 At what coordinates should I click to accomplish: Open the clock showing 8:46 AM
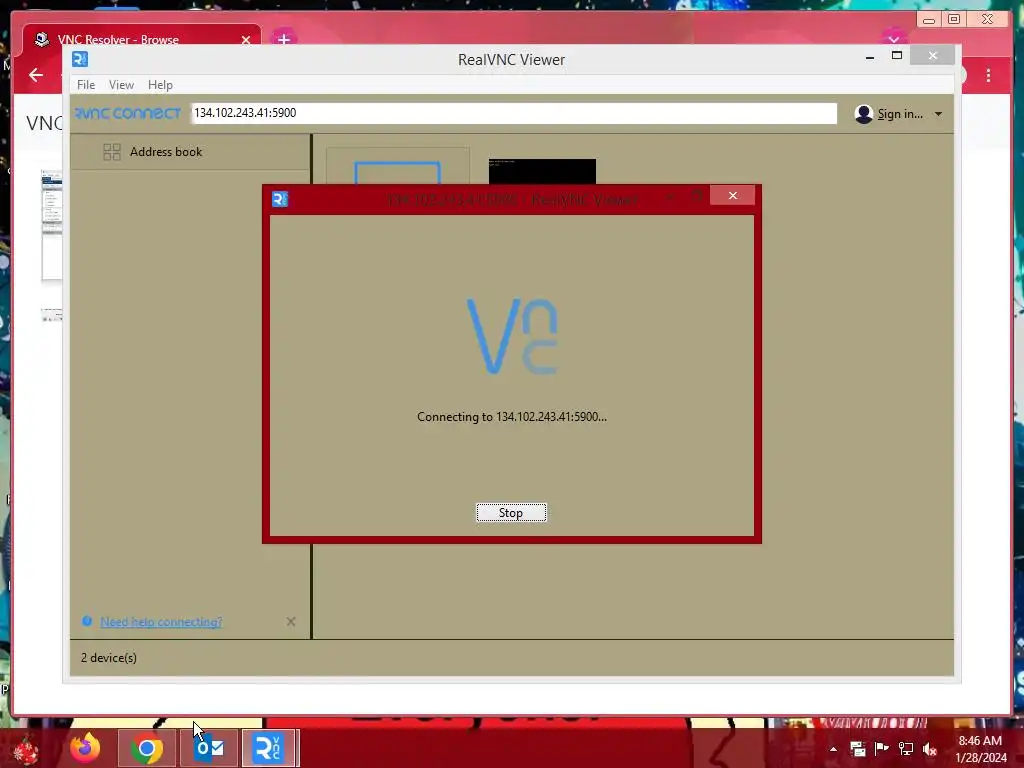tap(980, 749)
